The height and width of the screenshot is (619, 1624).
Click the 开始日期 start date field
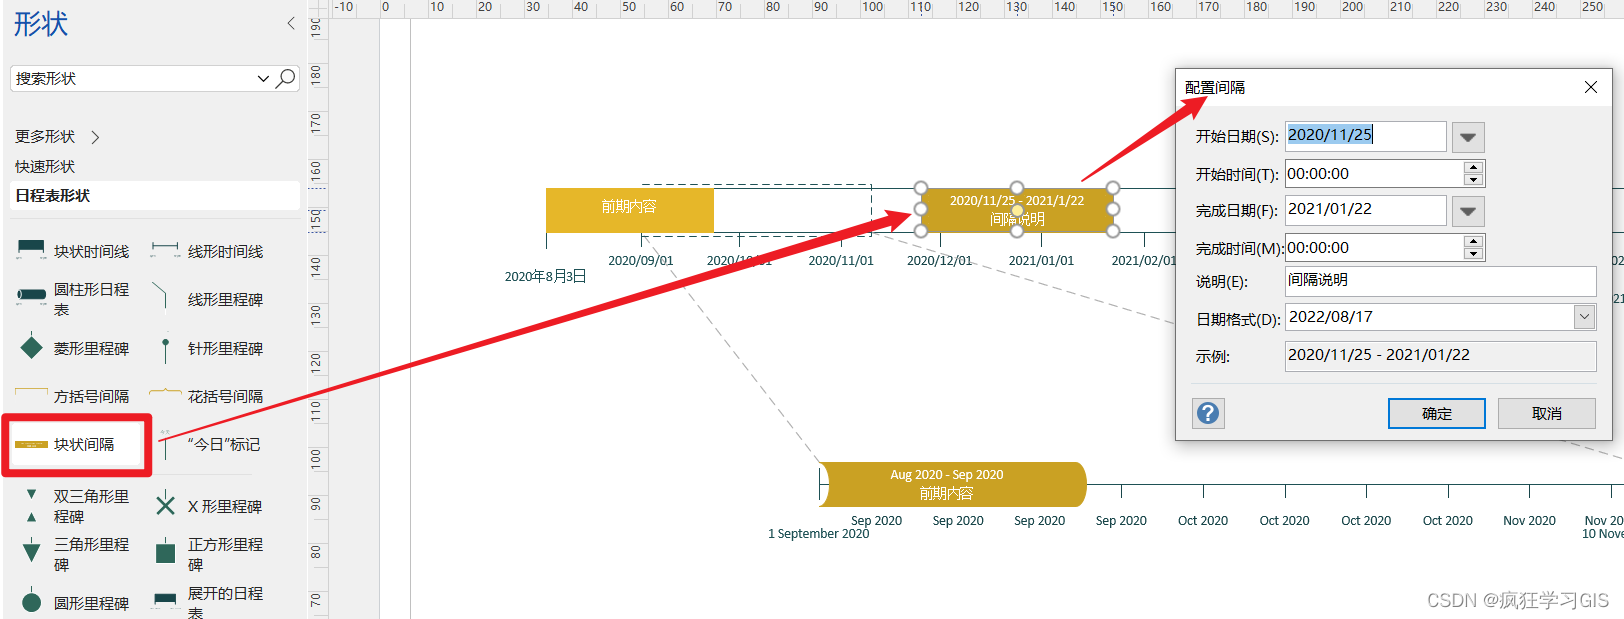point(1365,136)
